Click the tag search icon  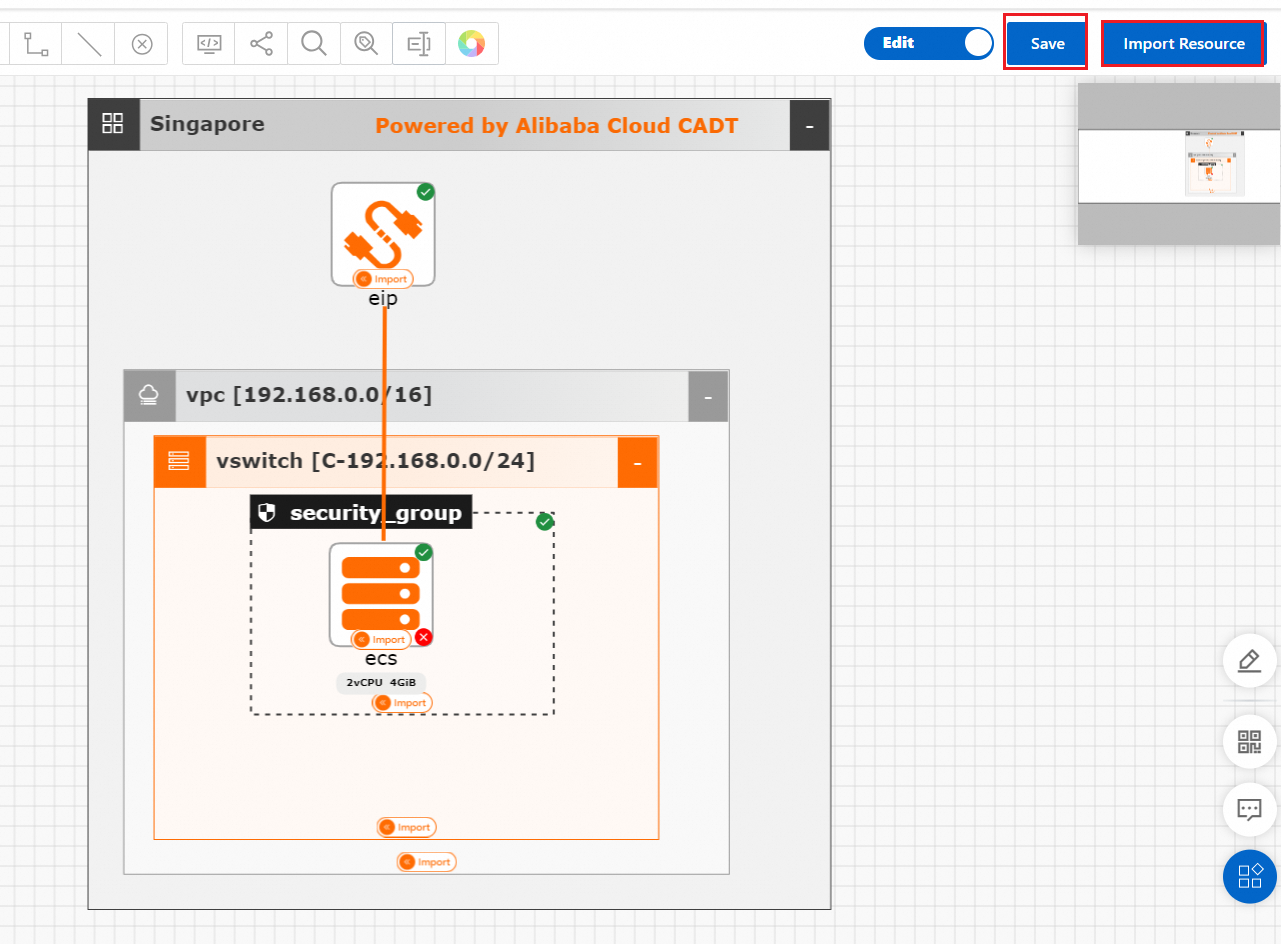(366, 44)
